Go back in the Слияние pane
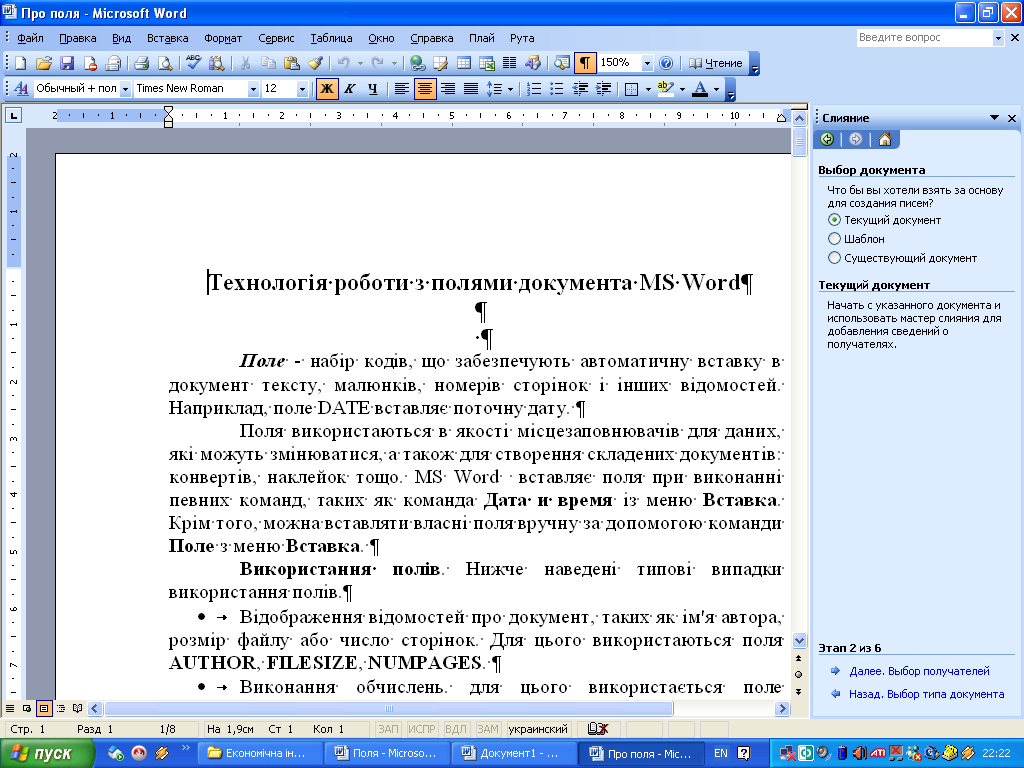The height and width of the screenshot is (768, 1024). pyautogui.click(x=827, y=139)
